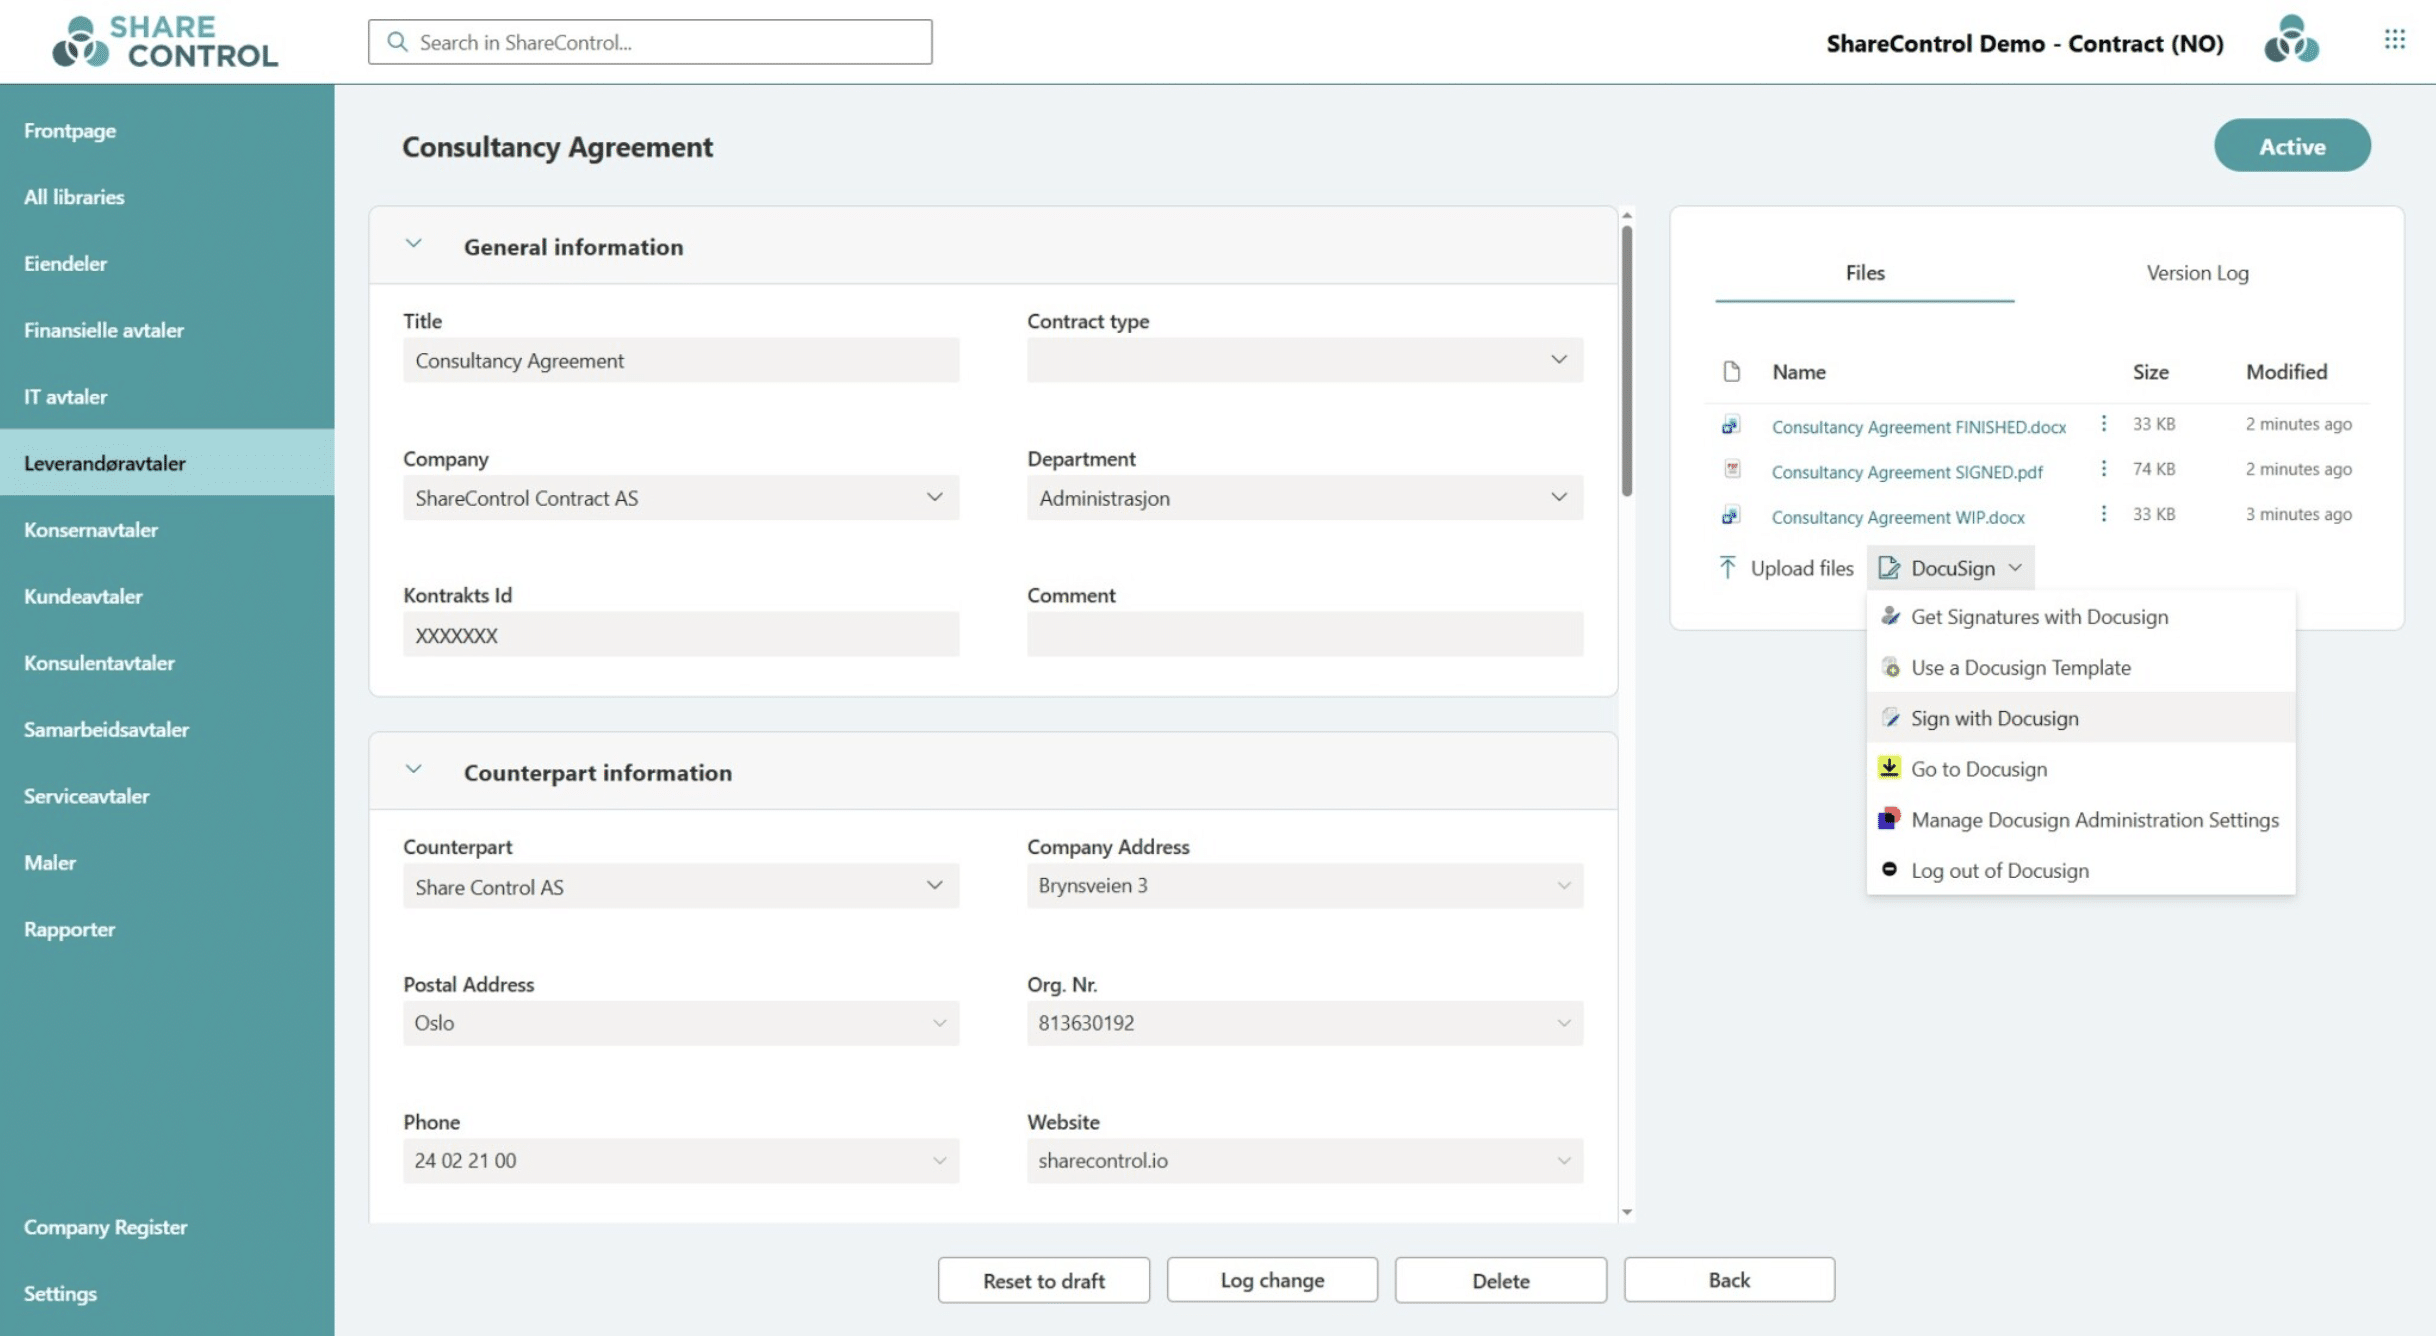The width and height of the screenshot is (2436, 1336).
Task: Click the Use a Docusign Template icon
Action: point(1890,667)
